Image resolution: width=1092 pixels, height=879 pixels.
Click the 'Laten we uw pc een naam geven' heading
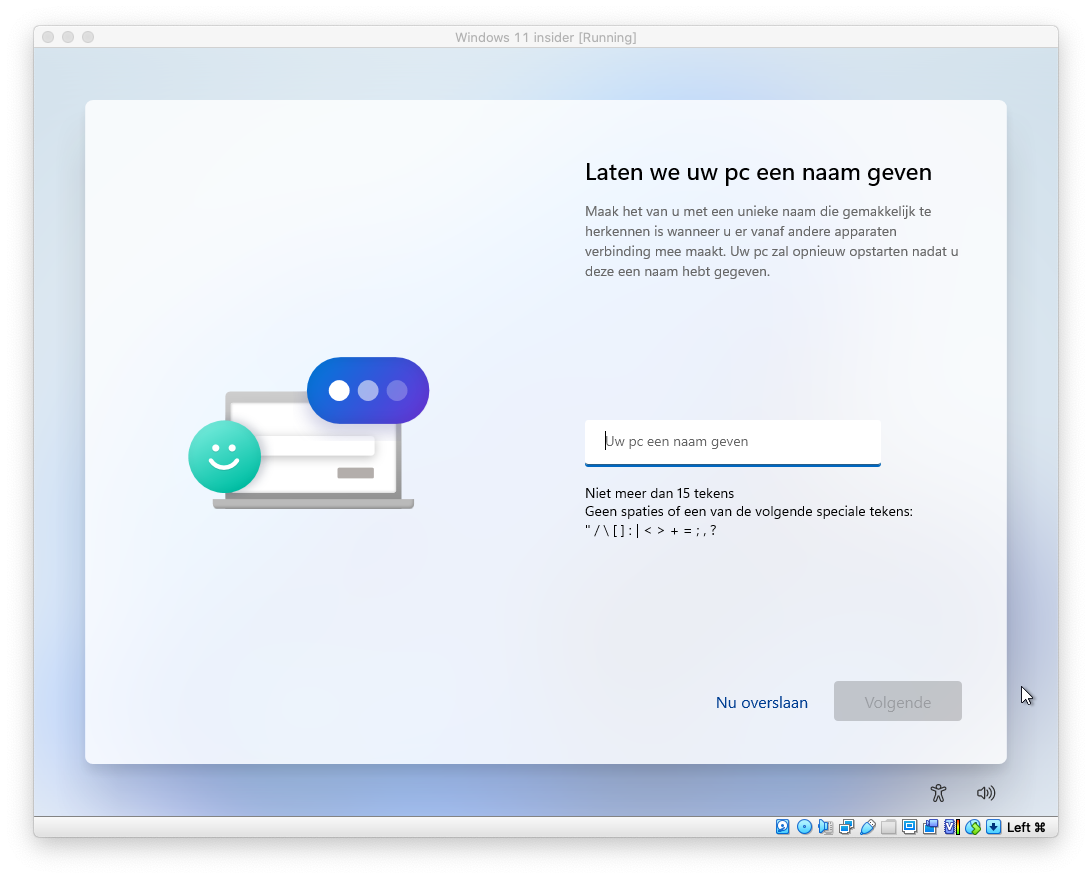click(758, 172)
